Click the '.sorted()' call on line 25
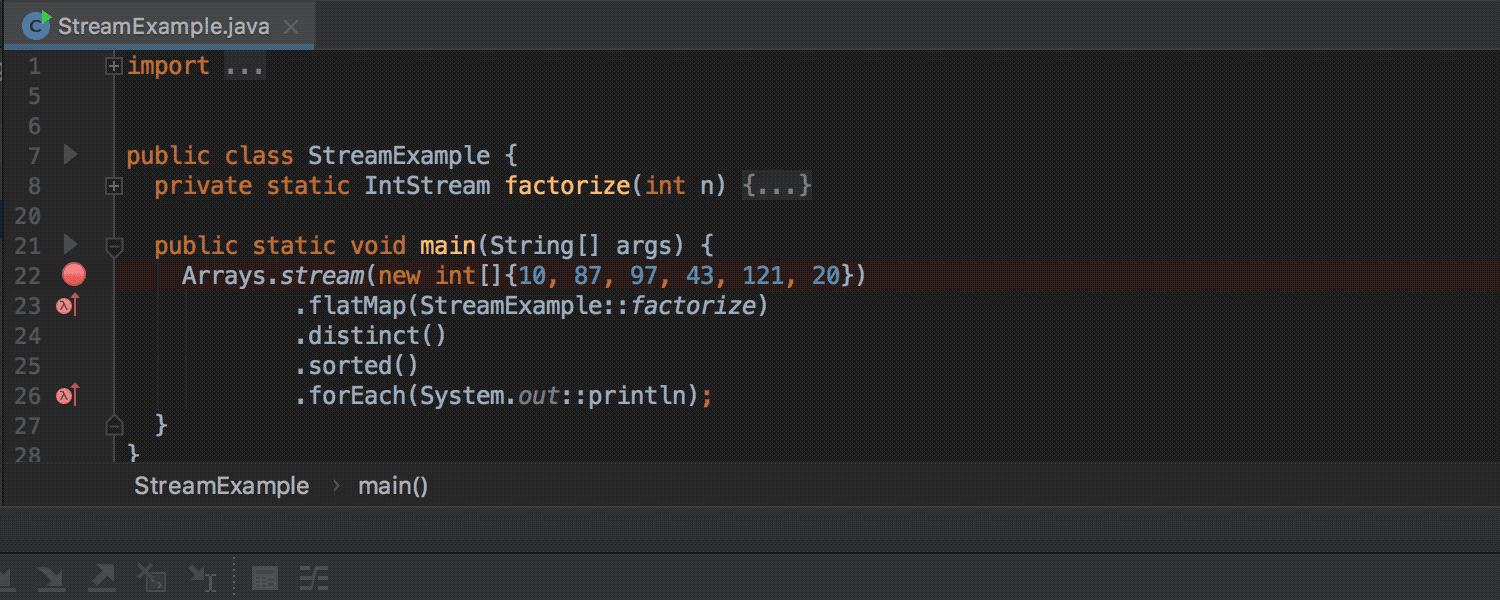The height and width of the screenshot is (600, 1500). coord(357,366)
